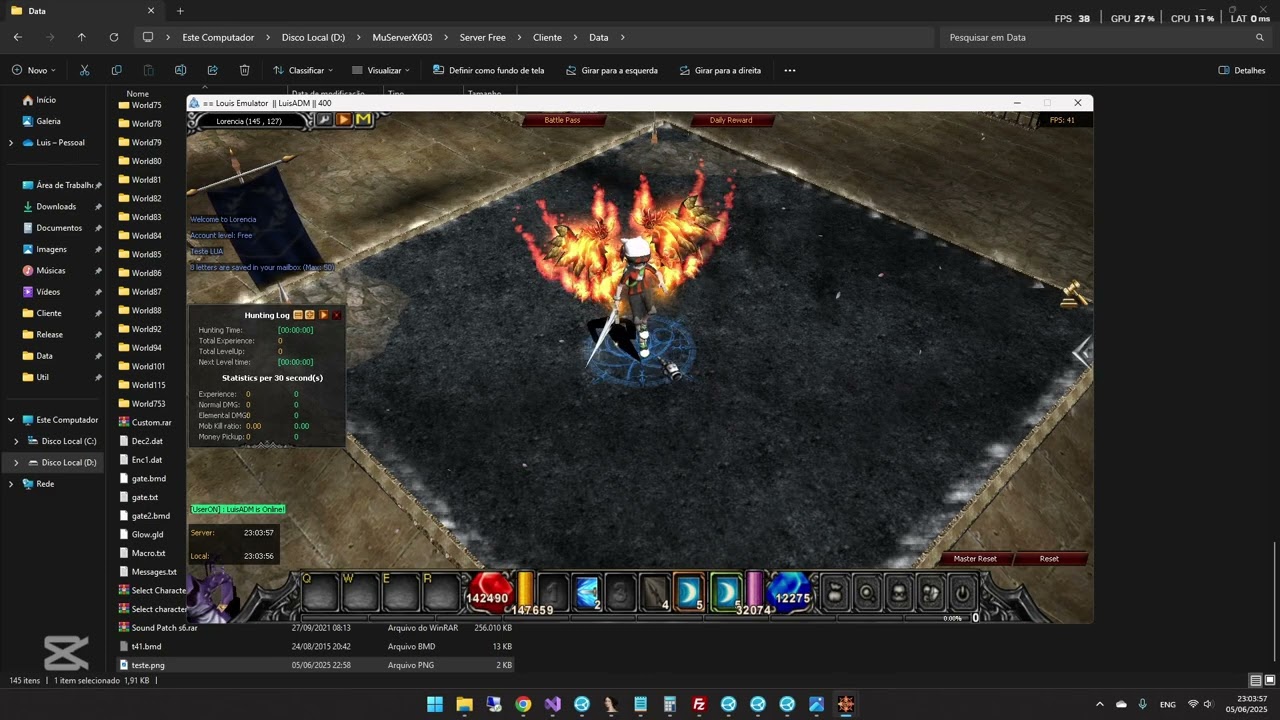1280x720 pixels.
Task: Click the MuServerX603 breadcrumb segment
Action: pyautogui.click(x=403, y=38)
